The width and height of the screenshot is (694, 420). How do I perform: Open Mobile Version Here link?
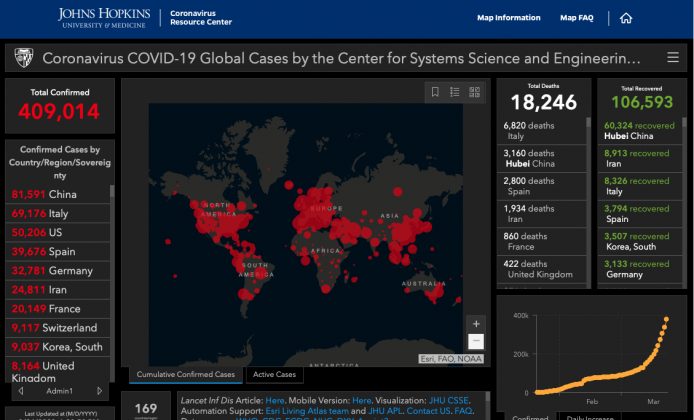[x=362, y=401]
